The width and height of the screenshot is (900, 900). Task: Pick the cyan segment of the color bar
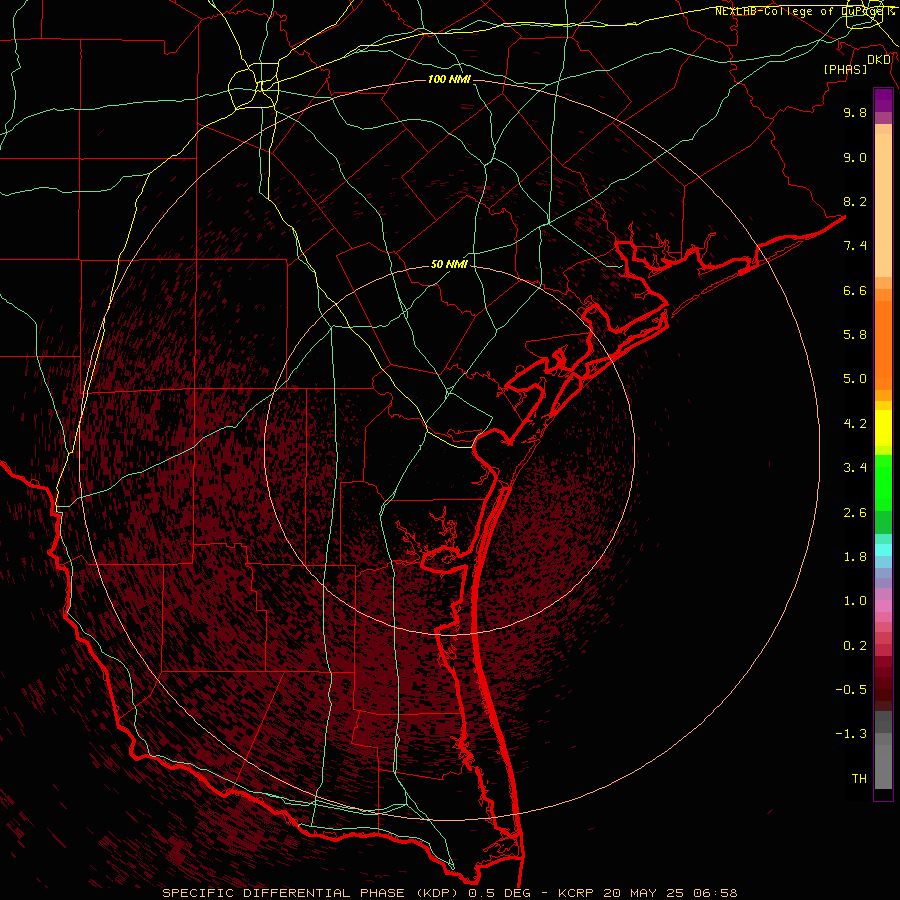(883, 550)
